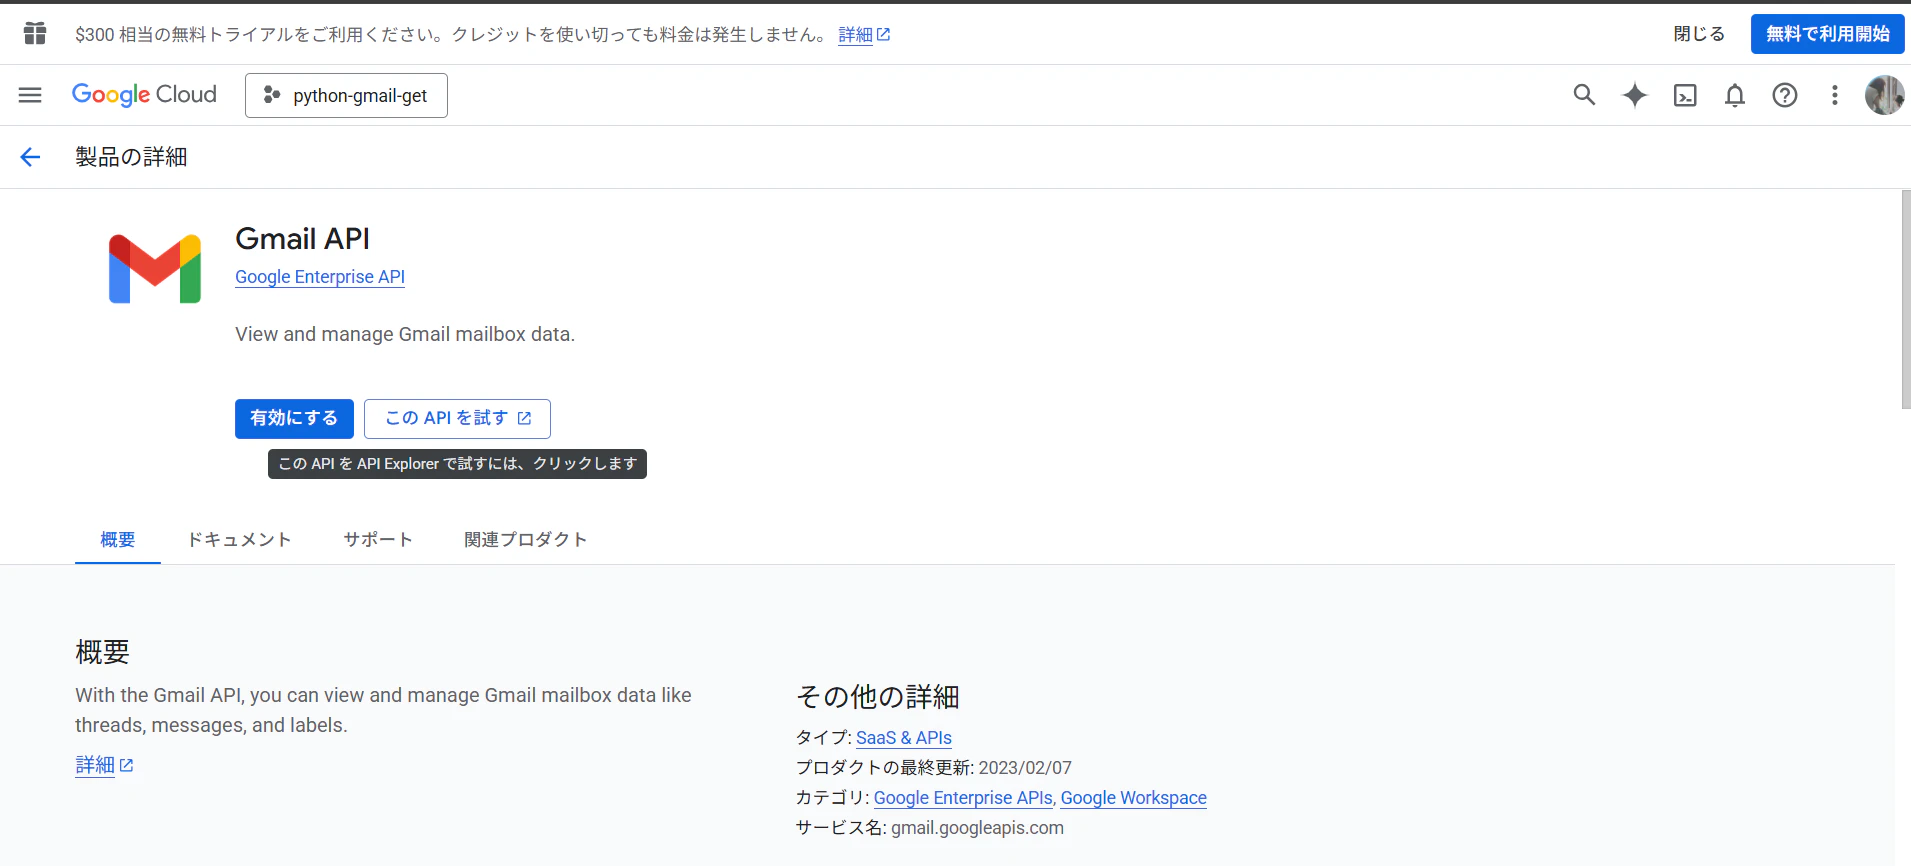Viewport: 1911px width, 866px height.
Task: Open the Gemini sparkle assistant icon
Action: 1635,95
